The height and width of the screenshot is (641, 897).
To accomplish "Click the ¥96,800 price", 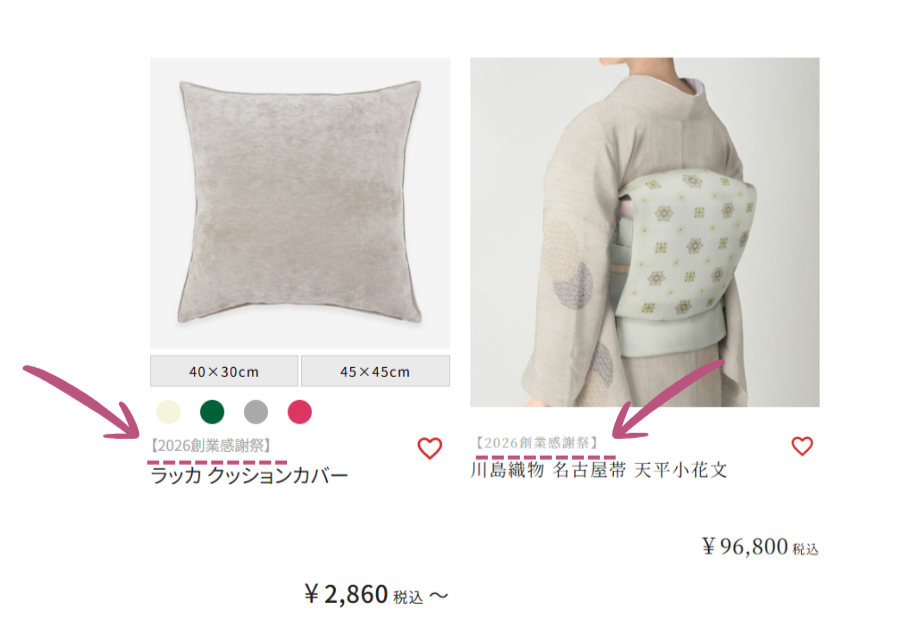I will click(745, 546).
